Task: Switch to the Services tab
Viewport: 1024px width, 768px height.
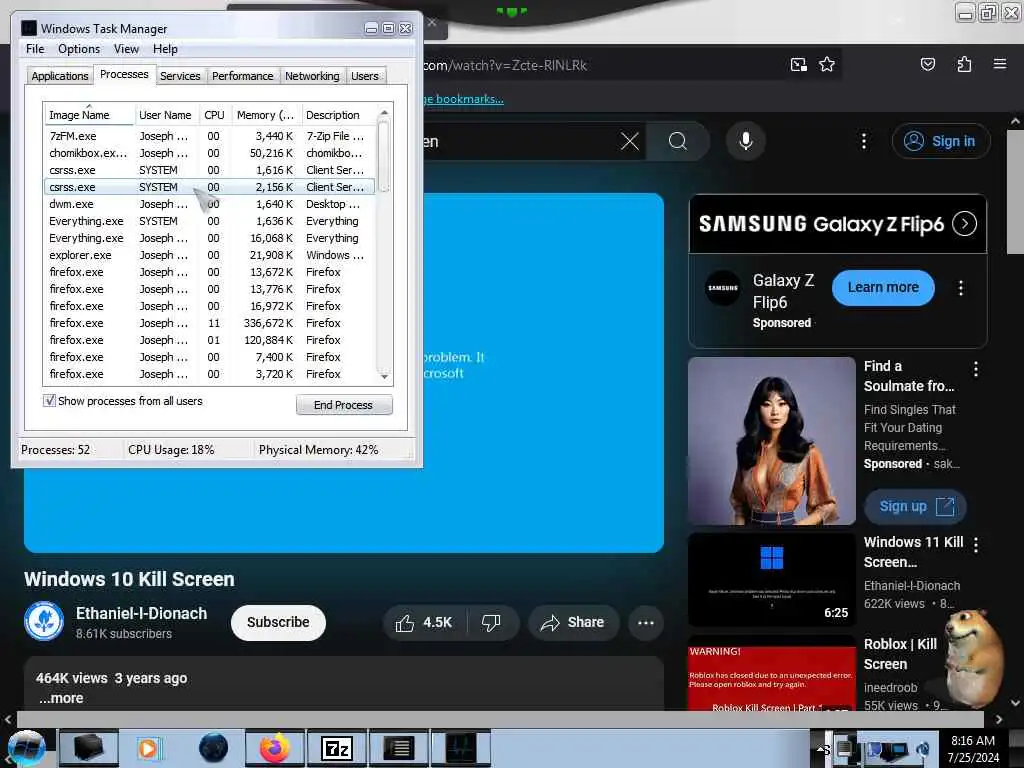Action: point(180,76)
